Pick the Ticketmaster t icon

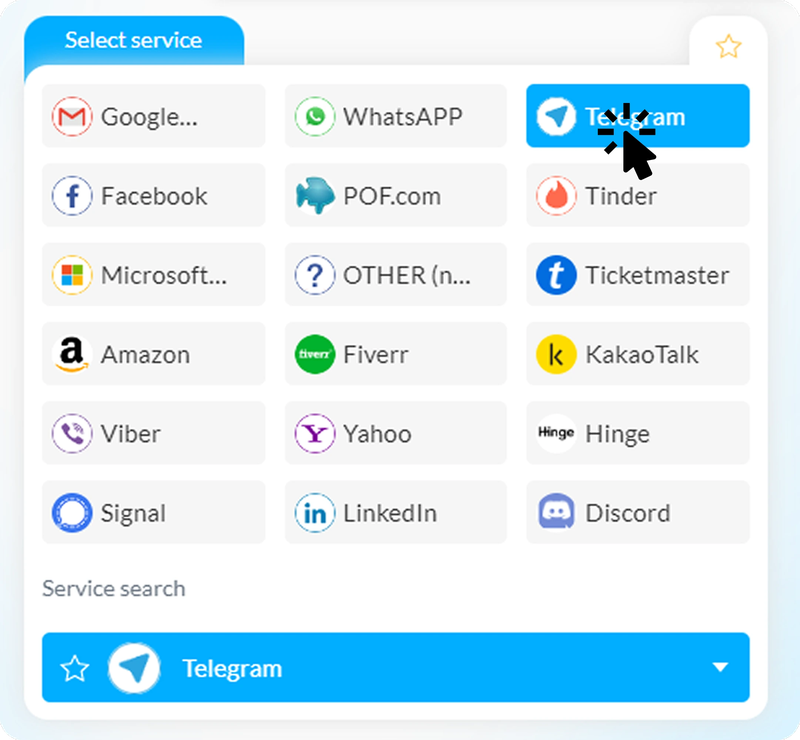coord(556,275)
